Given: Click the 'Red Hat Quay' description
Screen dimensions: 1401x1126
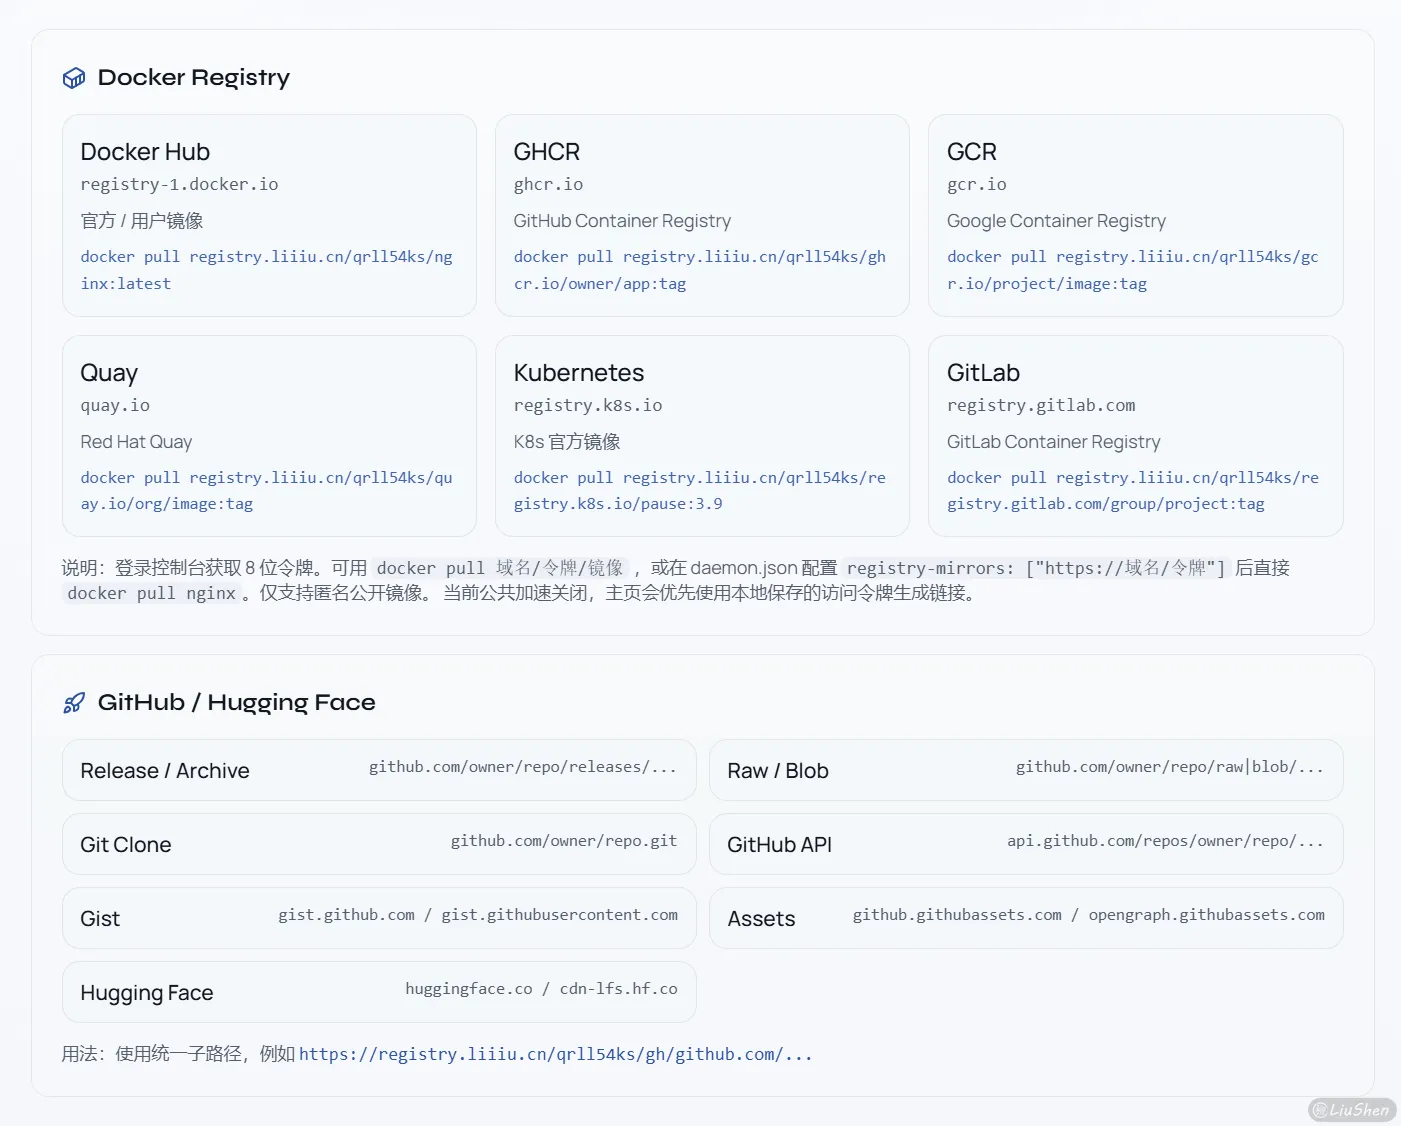Looking at the screenshot, I should tap(136, 442).
